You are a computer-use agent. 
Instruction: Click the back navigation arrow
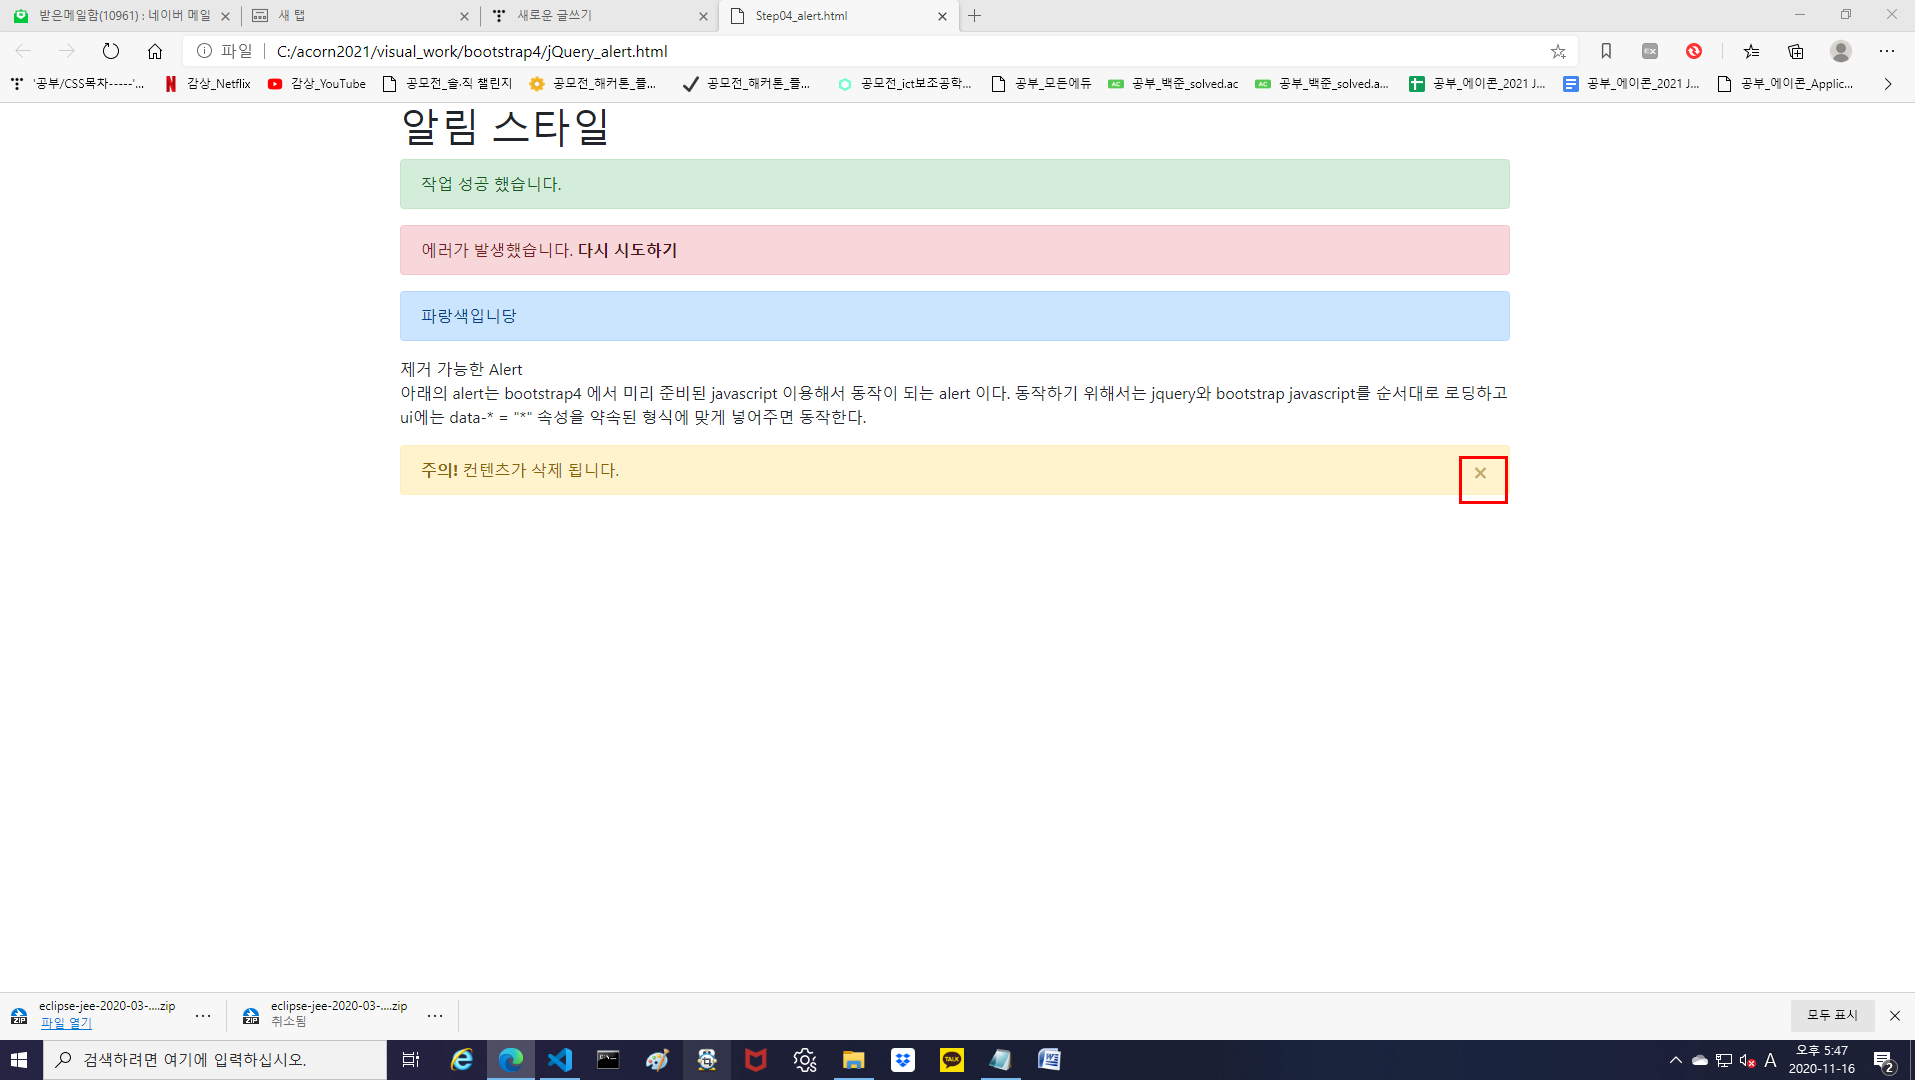pyautogui.click(x=24, y=51)
